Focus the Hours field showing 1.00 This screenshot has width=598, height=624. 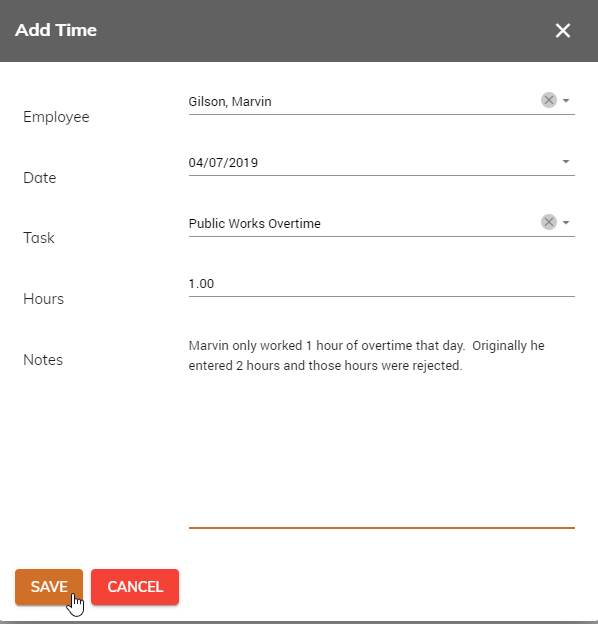coord(382,284)
